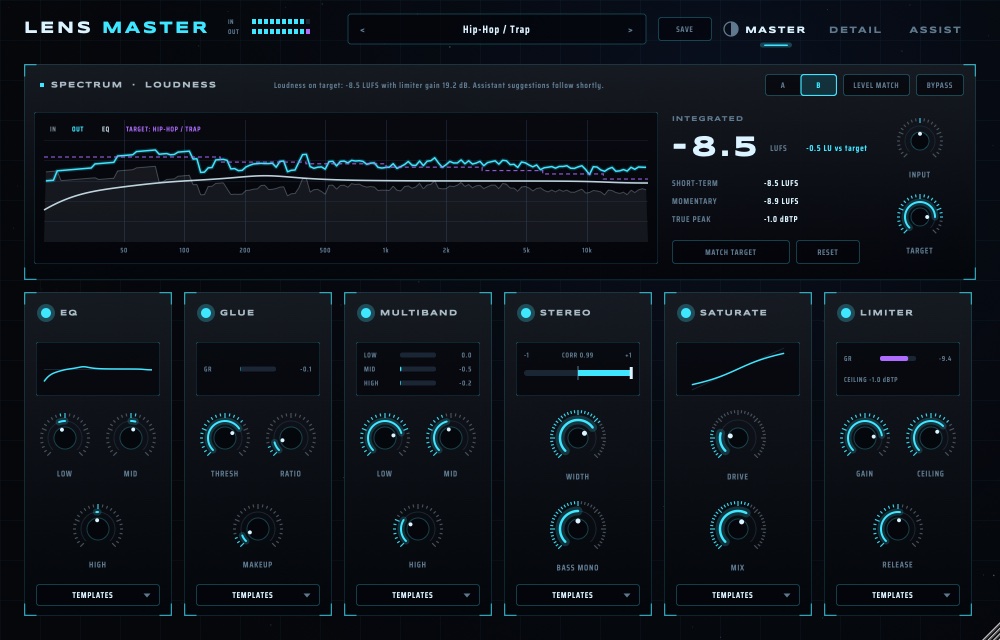Viewport: 1000px width, 640px height.
Task: Click the Saturate Drive knob
Action: coord(738,437)
